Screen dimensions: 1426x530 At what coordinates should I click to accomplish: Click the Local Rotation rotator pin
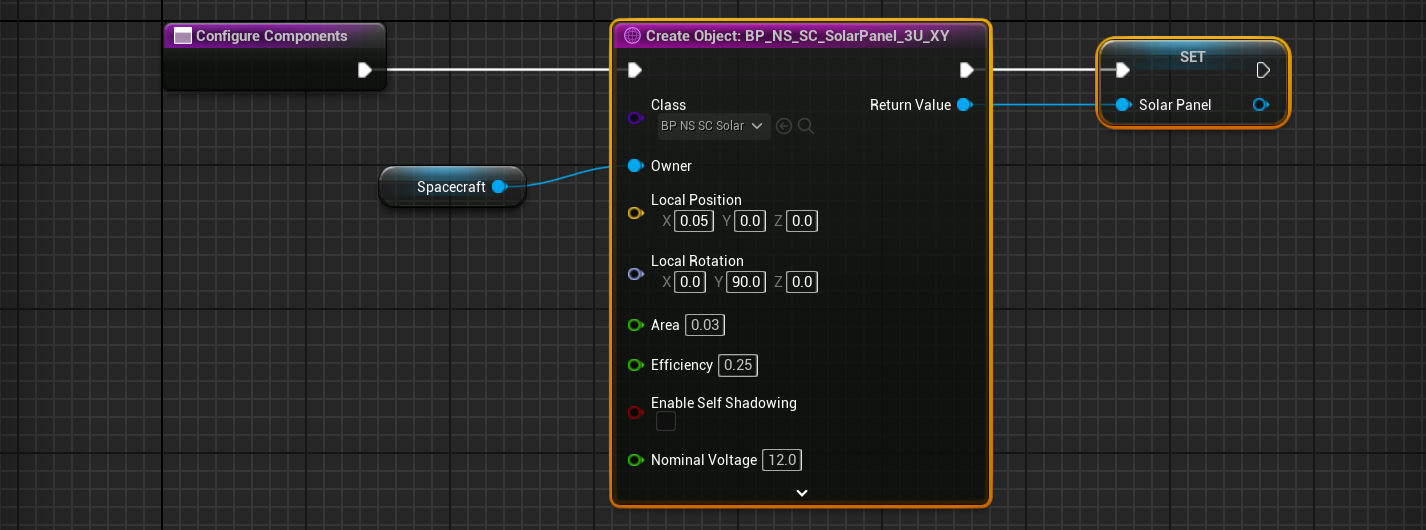point(634,274)
